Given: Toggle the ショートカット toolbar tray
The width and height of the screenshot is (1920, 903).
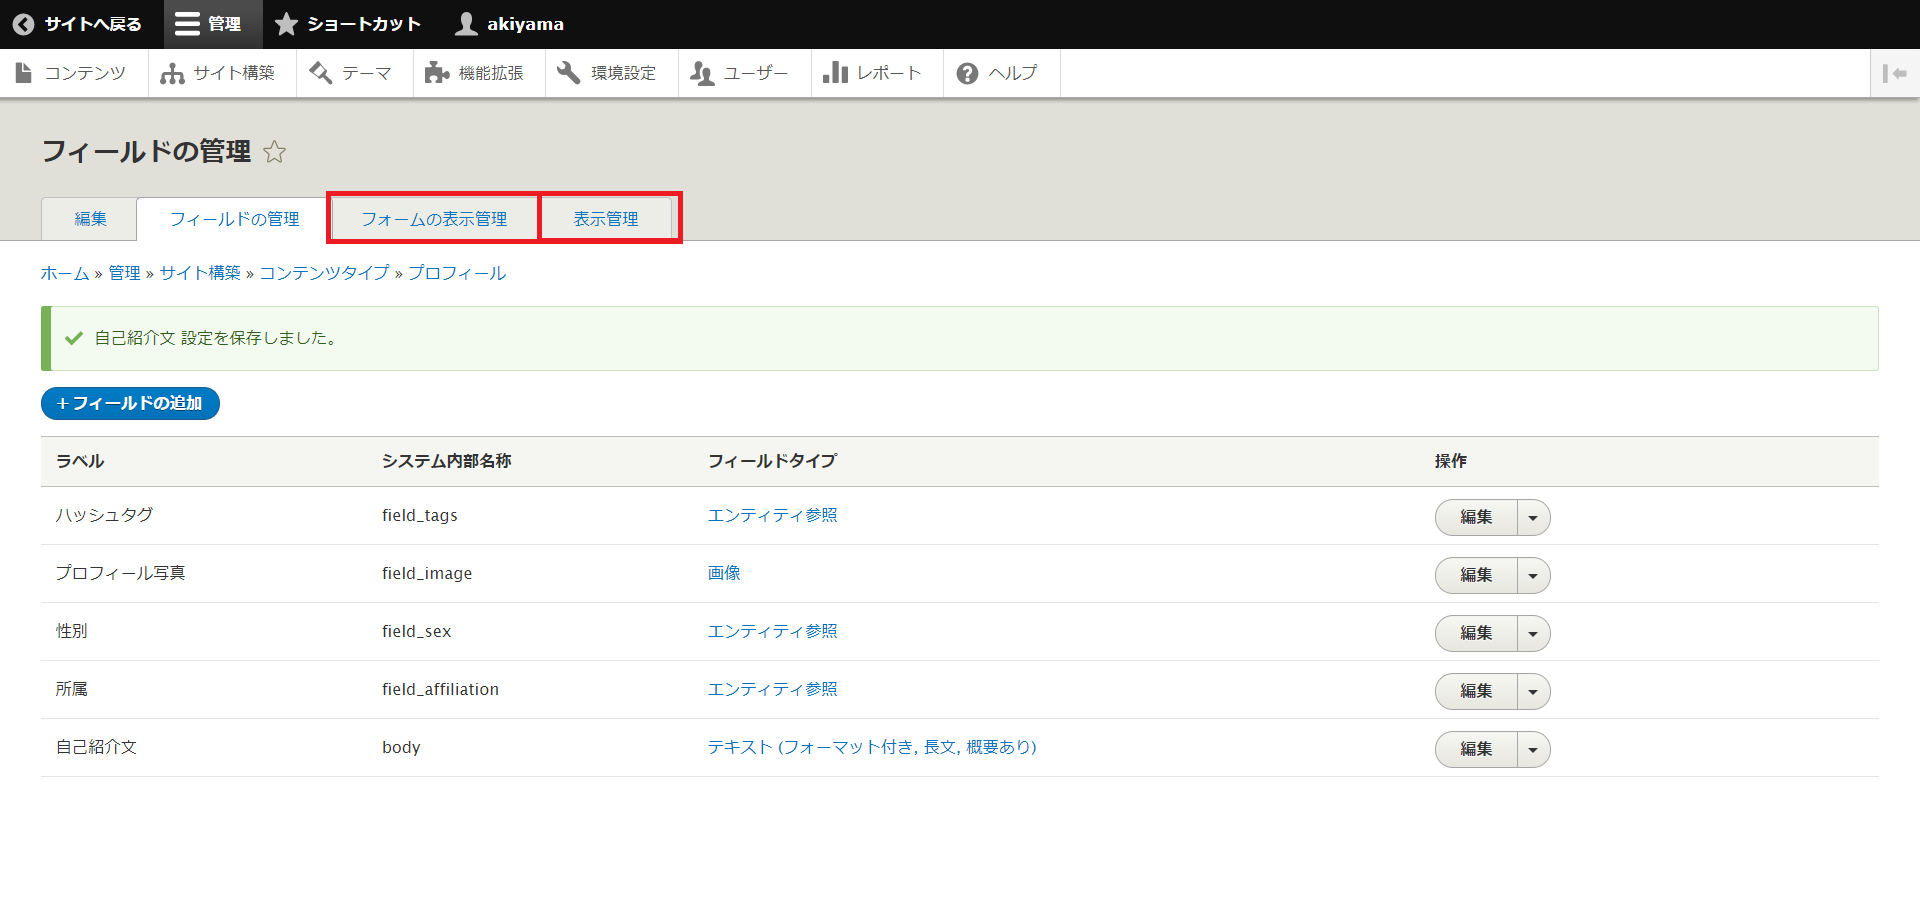Looking at the screenshot, I should click(x=350, y=24).
